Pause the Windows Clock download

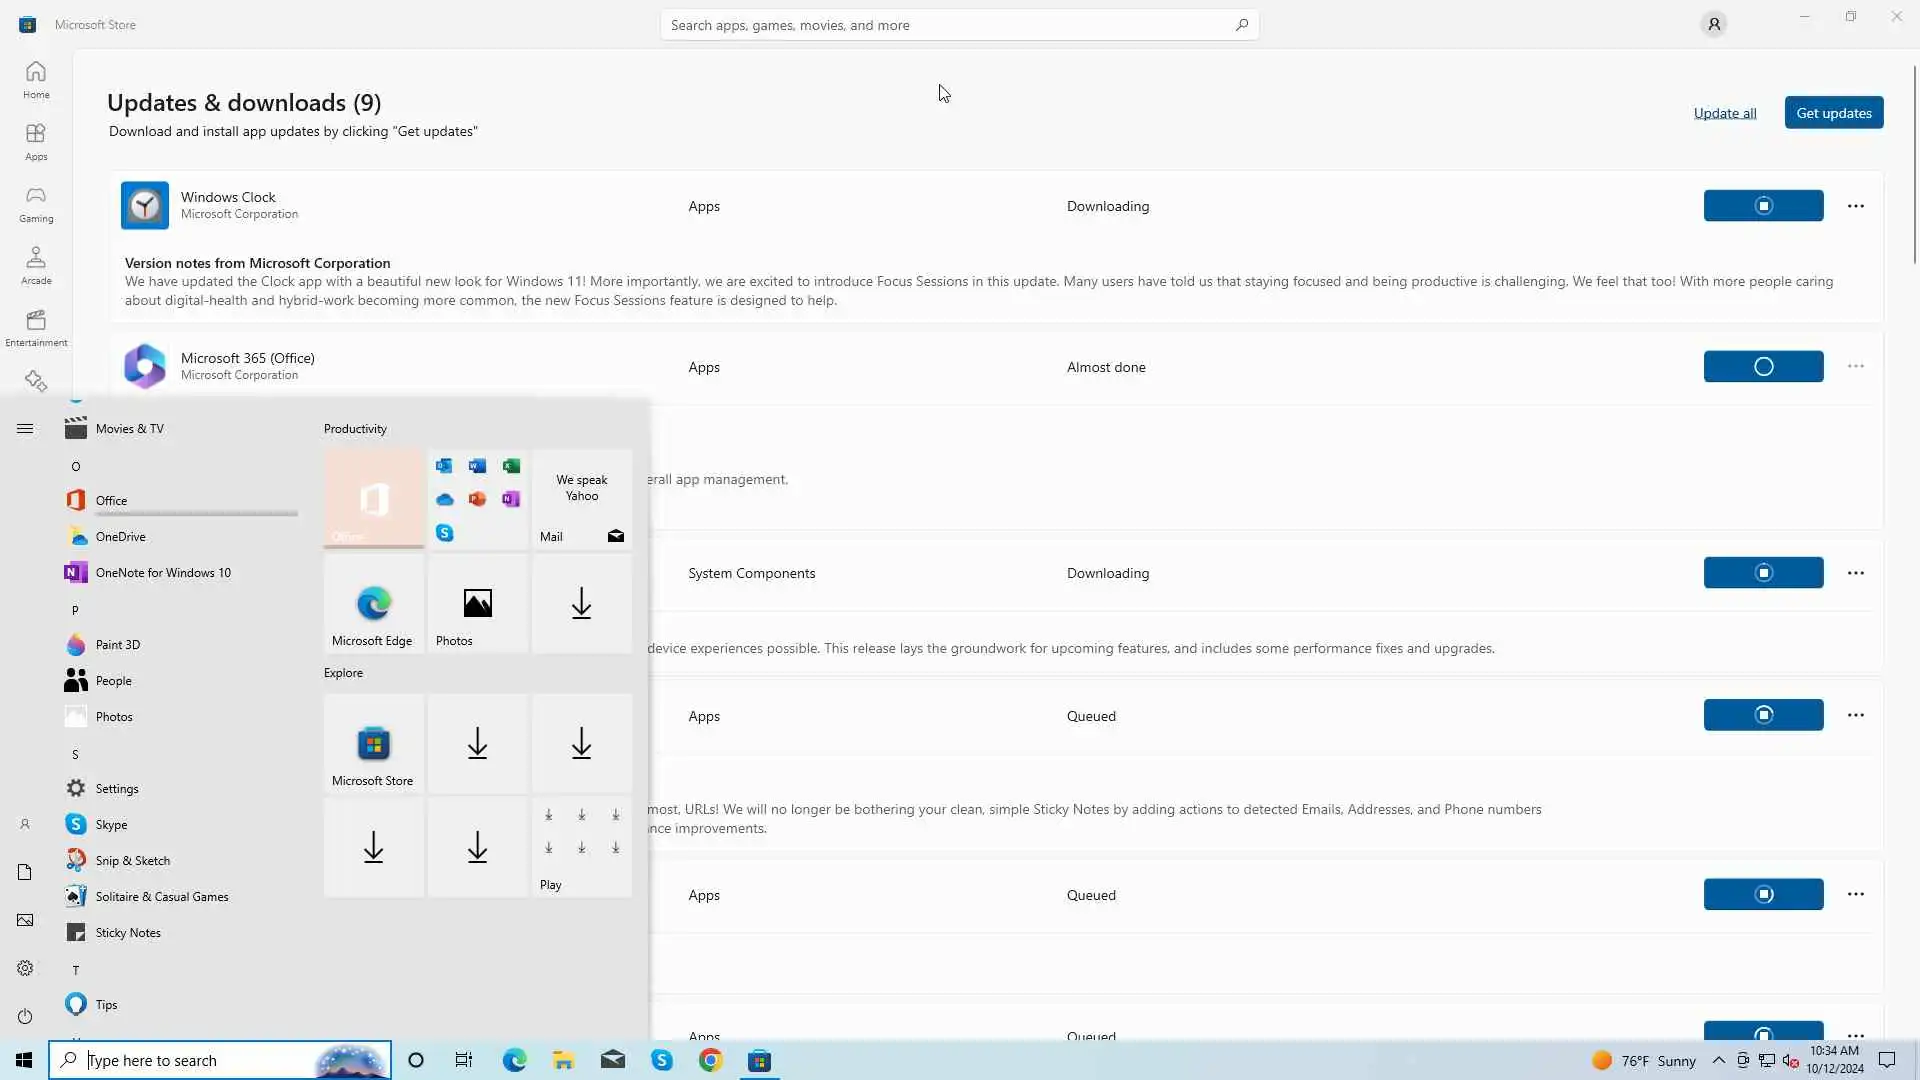pos(1763,206)
